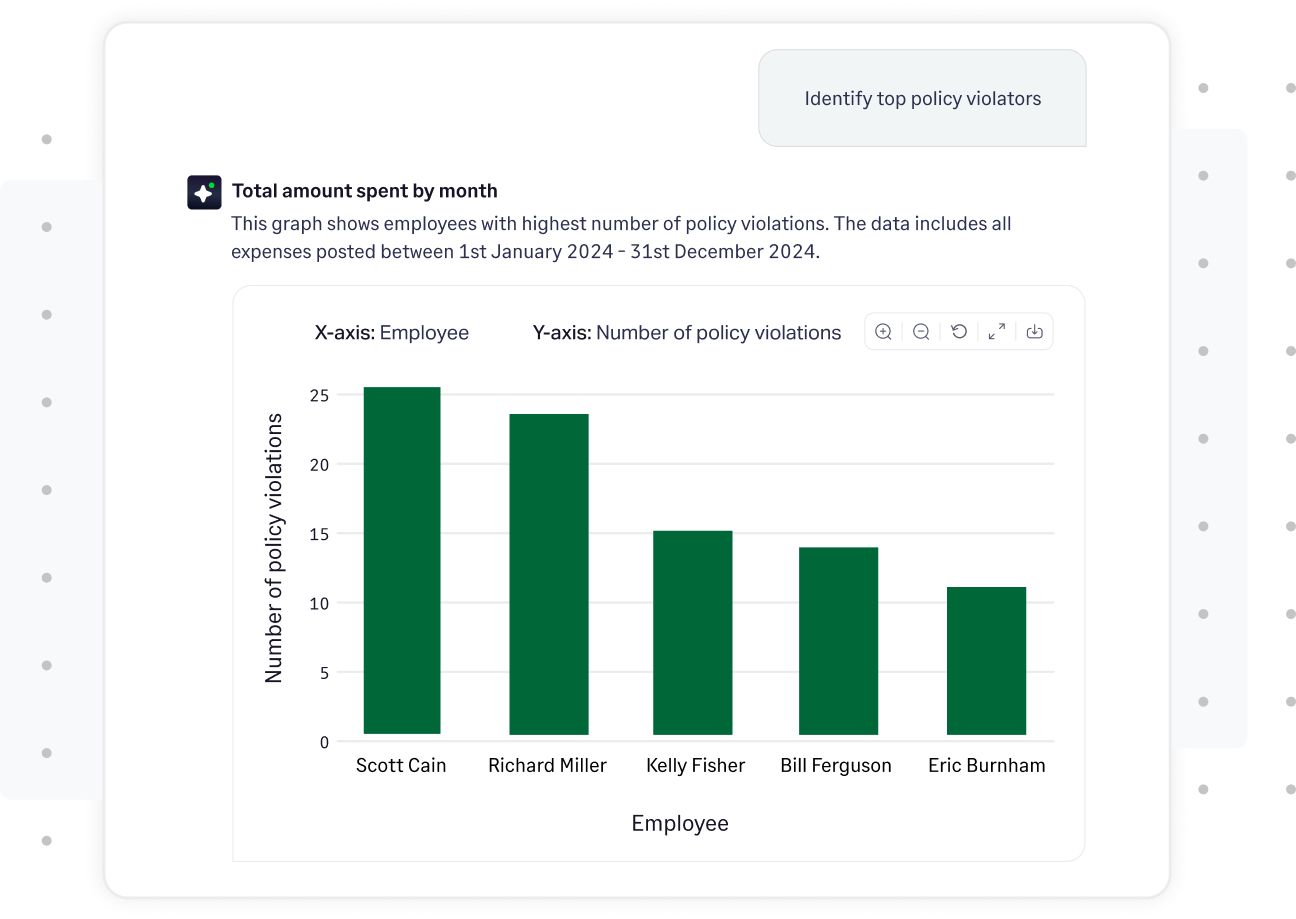Select the 'X-axis: Employee' legend text
This screenshot has height=919, width=1296.
(x=392, y=332)
